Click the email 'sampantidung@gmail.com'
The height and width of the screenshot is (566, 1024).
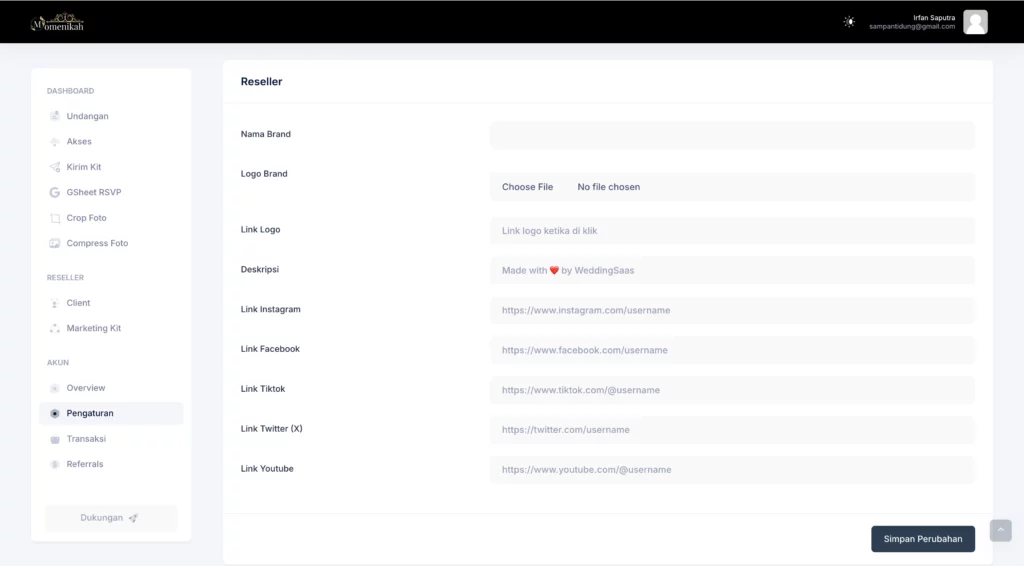pyautogui.click(x=912, y=27)
